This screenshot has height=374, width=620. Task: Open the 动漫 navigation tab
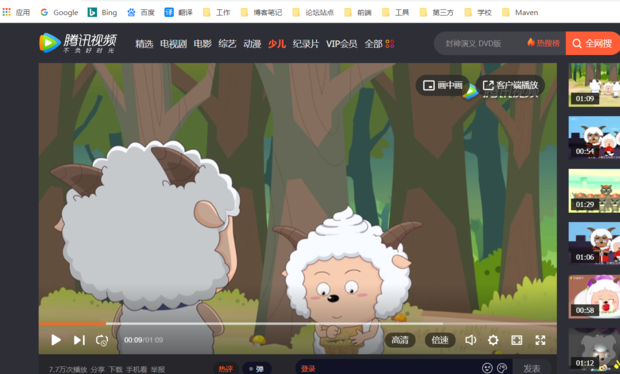tap(252, 43)
